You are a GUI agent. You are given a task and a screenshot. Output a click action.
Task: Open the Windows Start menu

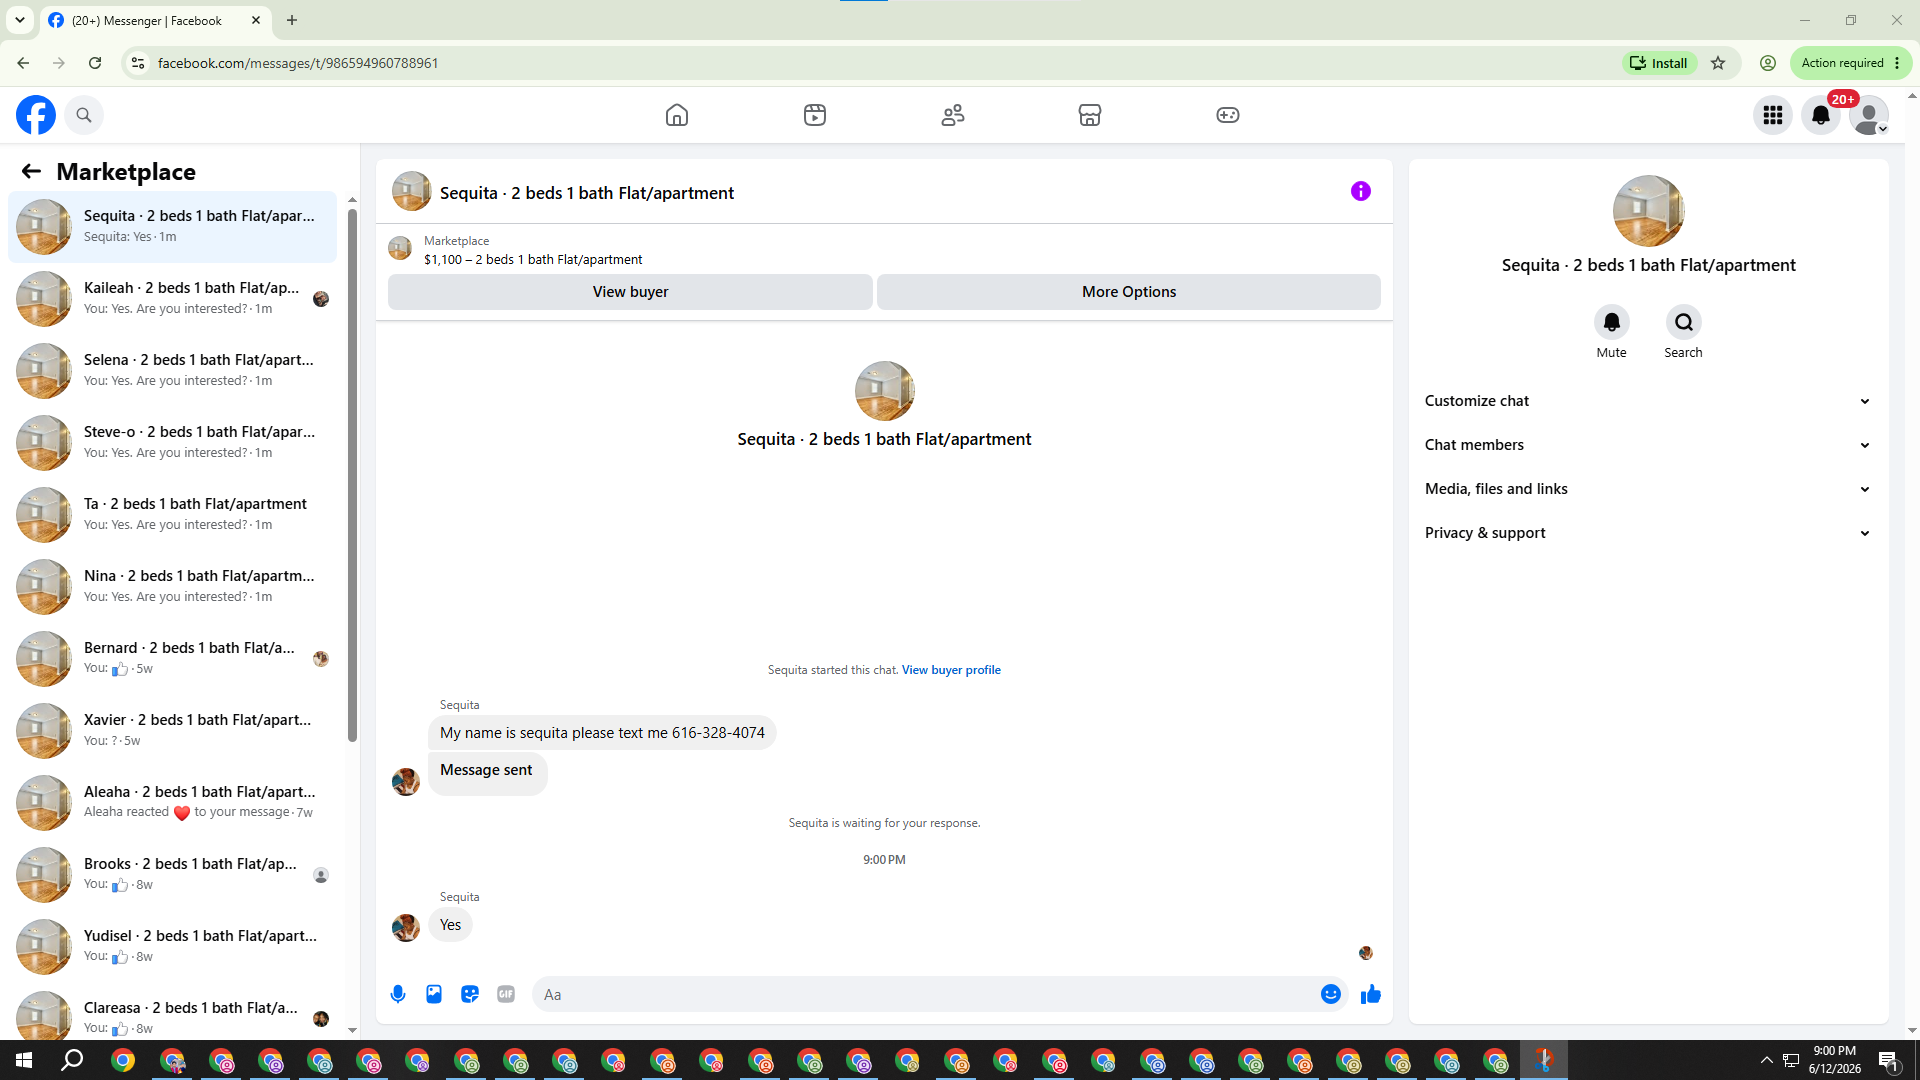point(24,1060)
